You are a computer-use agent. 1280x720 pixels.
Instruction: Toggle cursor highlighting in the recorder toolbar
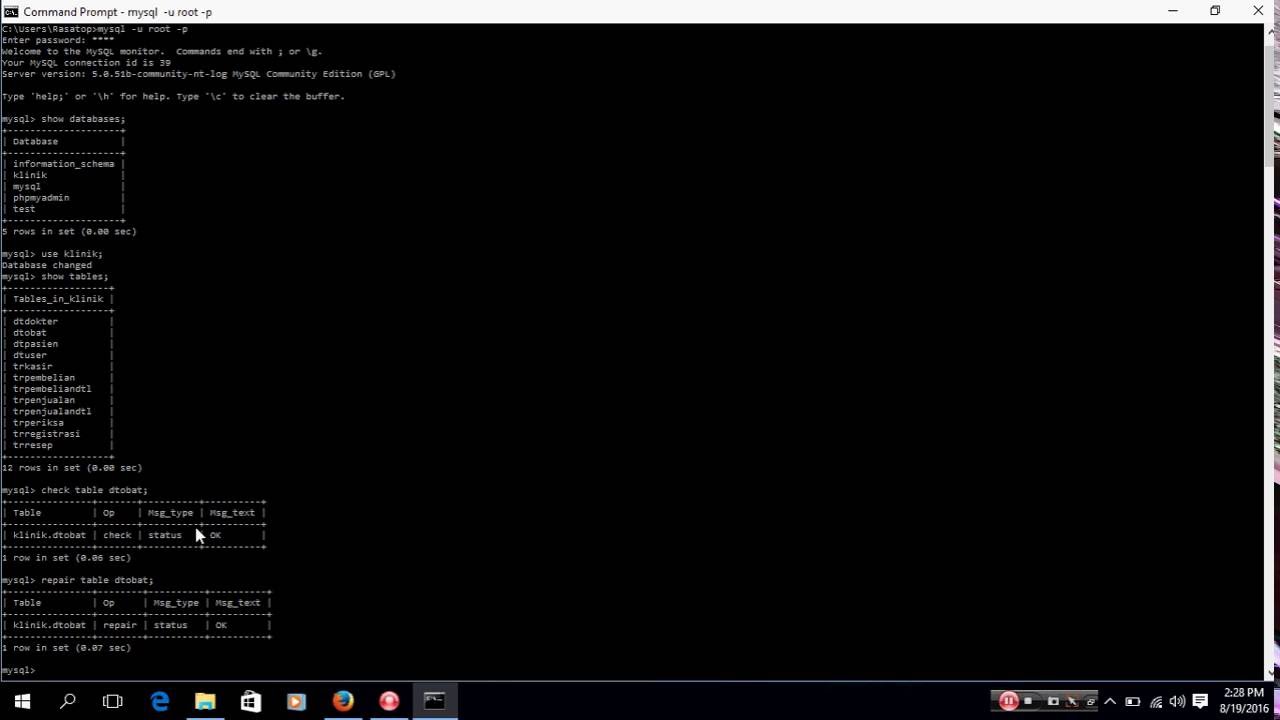[1072, 701]
